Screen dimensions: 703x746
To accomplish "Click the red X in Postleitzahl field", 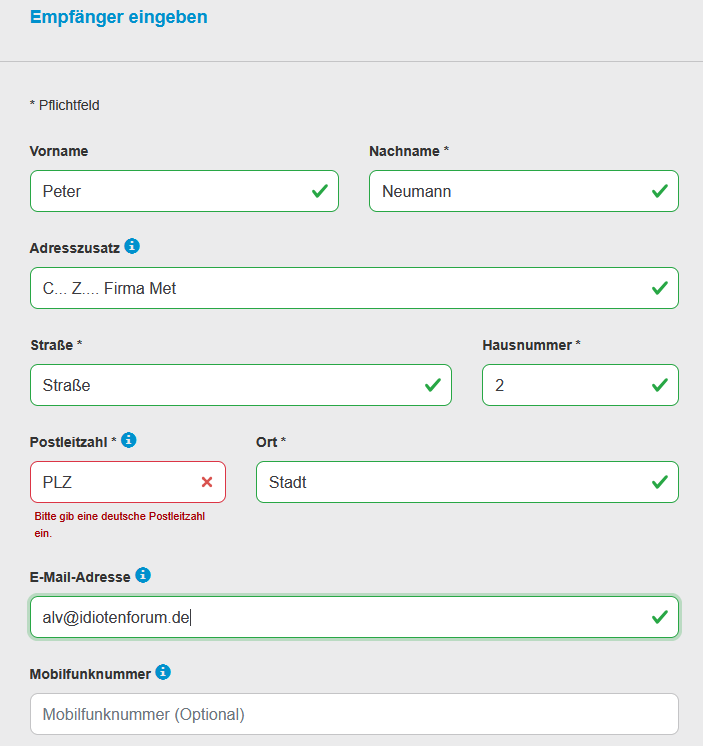I will (207, 482).
